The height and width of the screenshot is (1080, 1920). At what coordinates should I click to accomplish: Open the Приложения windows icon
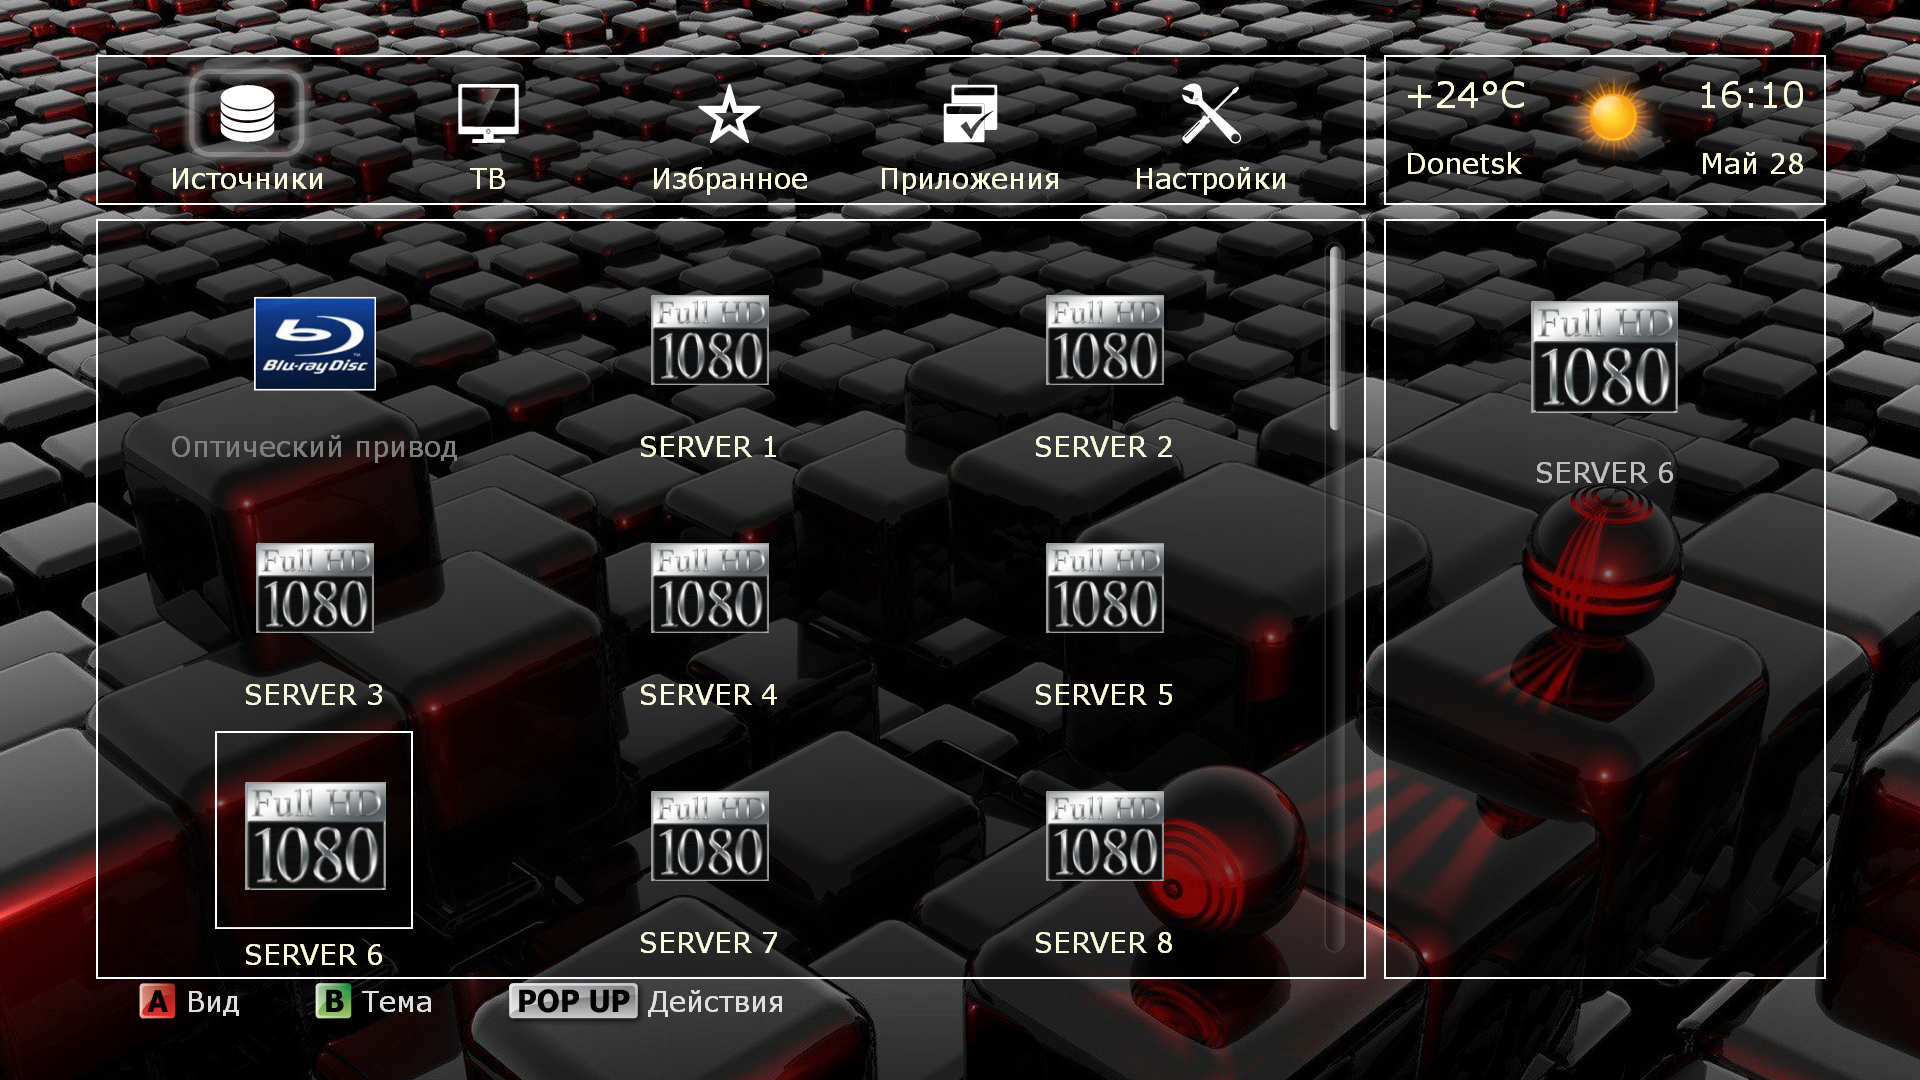pyautogui.click(x=970, y=113)
